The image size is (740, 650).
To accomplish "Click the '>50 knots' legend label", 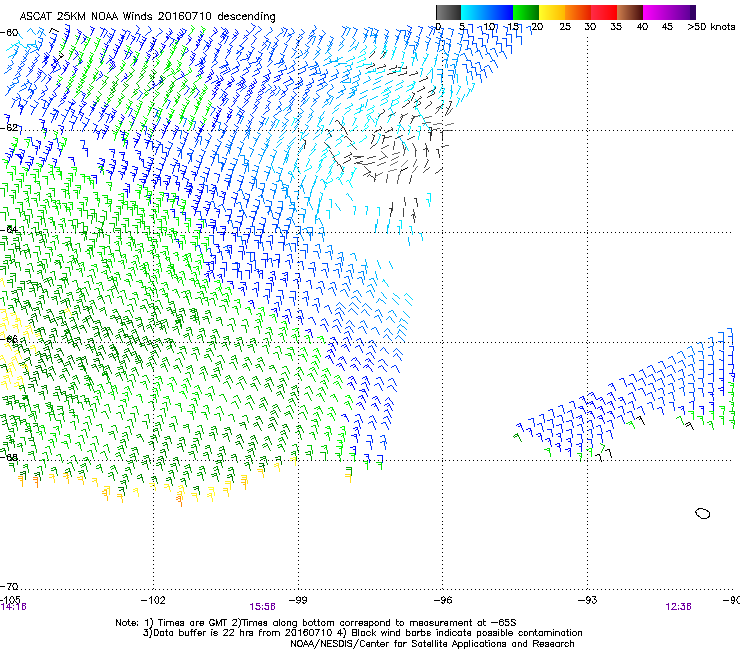I will (x=711, y=27).
